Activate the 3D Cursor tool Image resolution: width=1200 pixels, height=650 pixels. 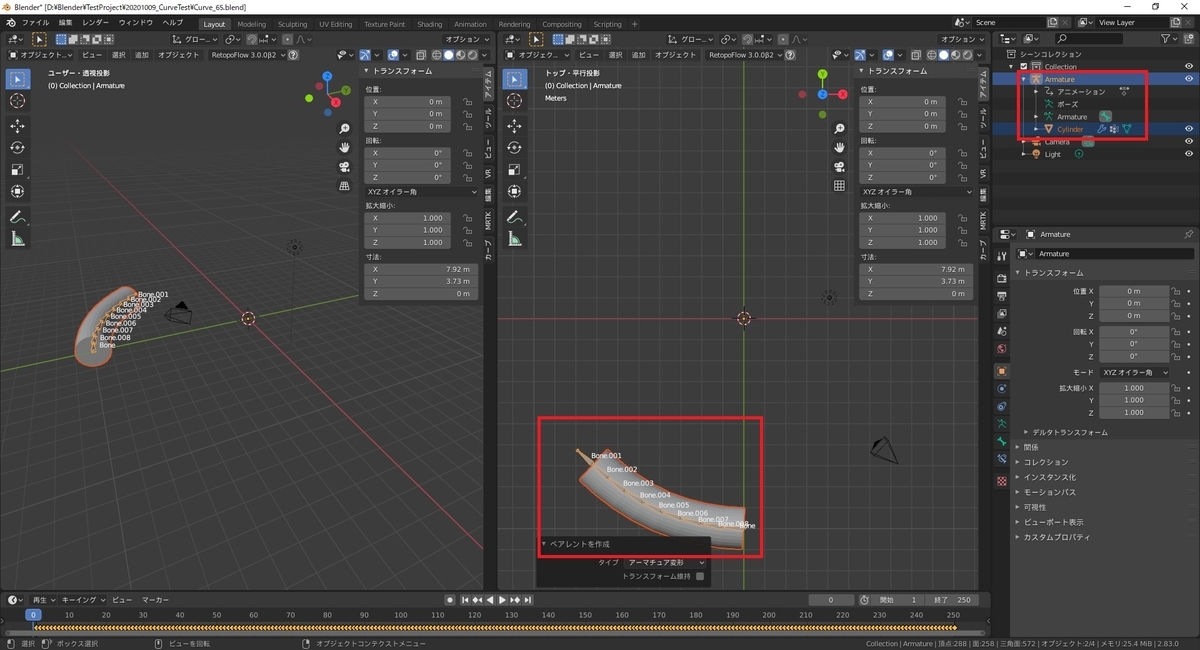click(18, 101)
